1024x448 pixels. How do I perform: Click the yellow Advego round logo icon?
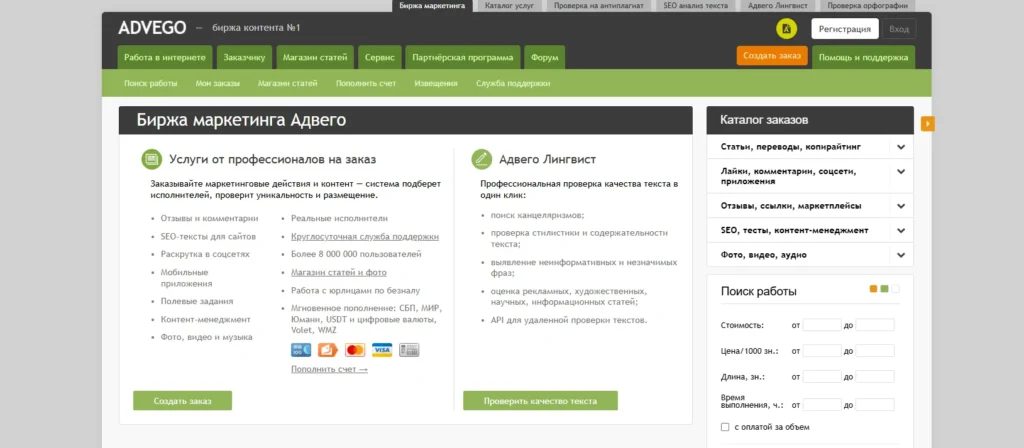coord(786,29)
